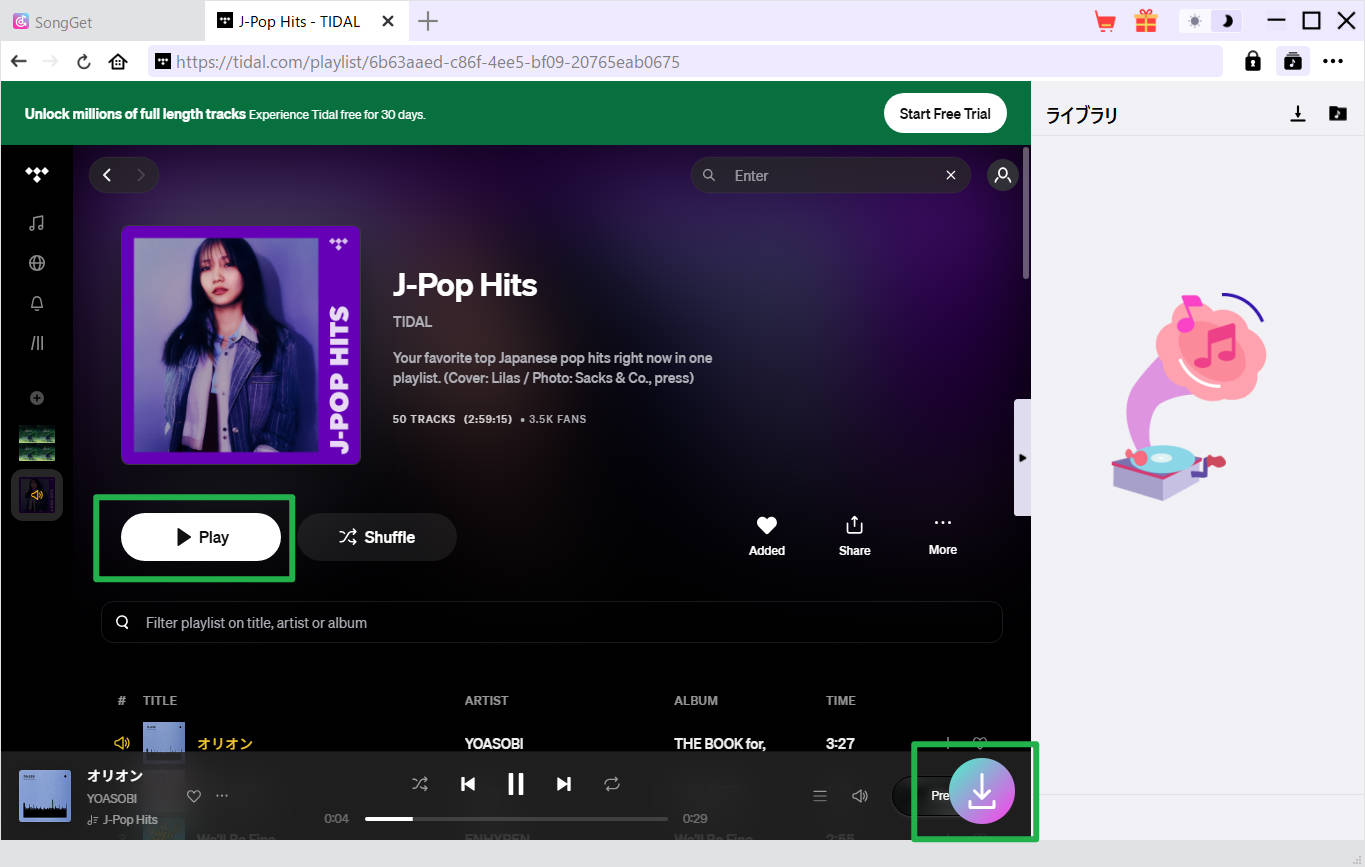Sort by the TIME column header

(841, 701)
